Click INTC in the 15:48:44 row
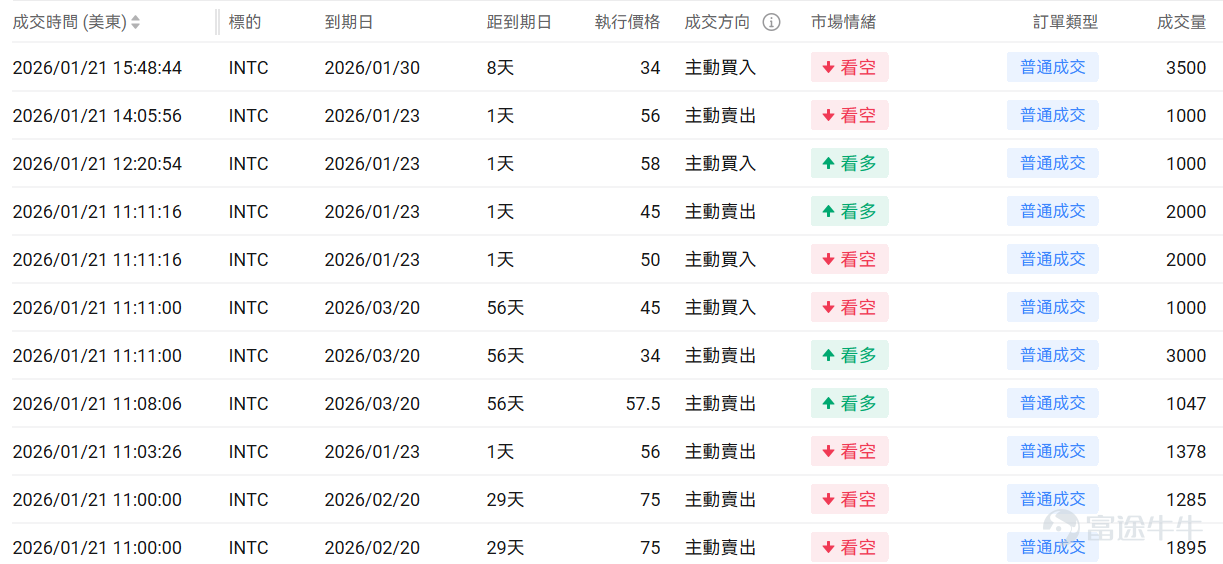This screenshot has height=564, width=1223. (x=249, y=68)
